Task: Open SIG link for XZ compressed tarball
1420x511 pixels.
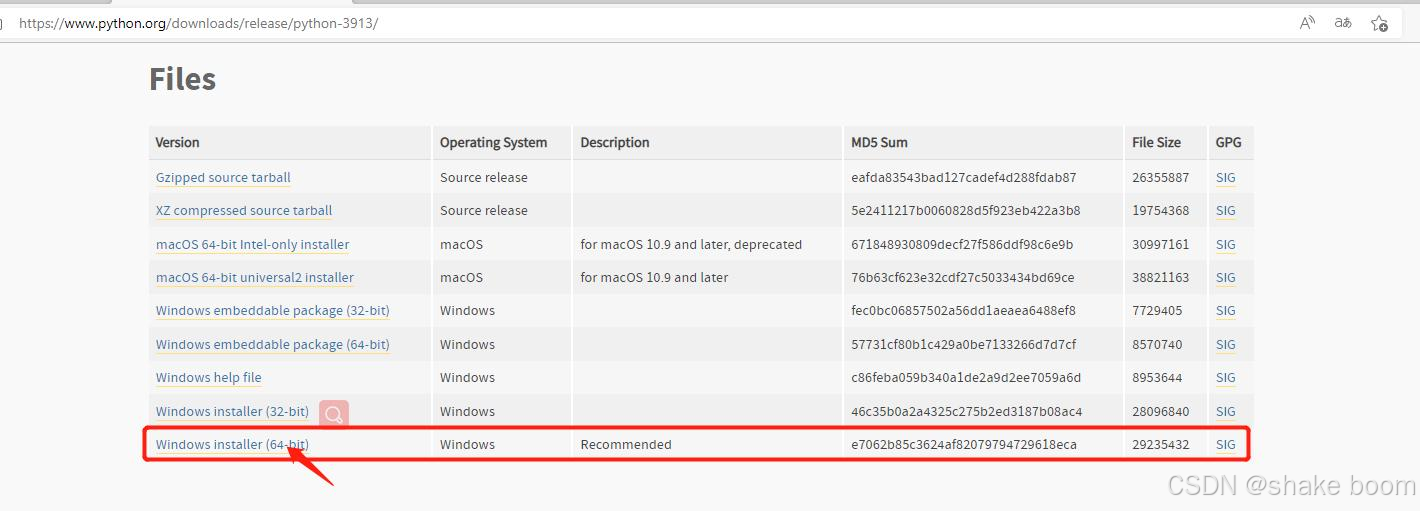Action: (1226, 211)
